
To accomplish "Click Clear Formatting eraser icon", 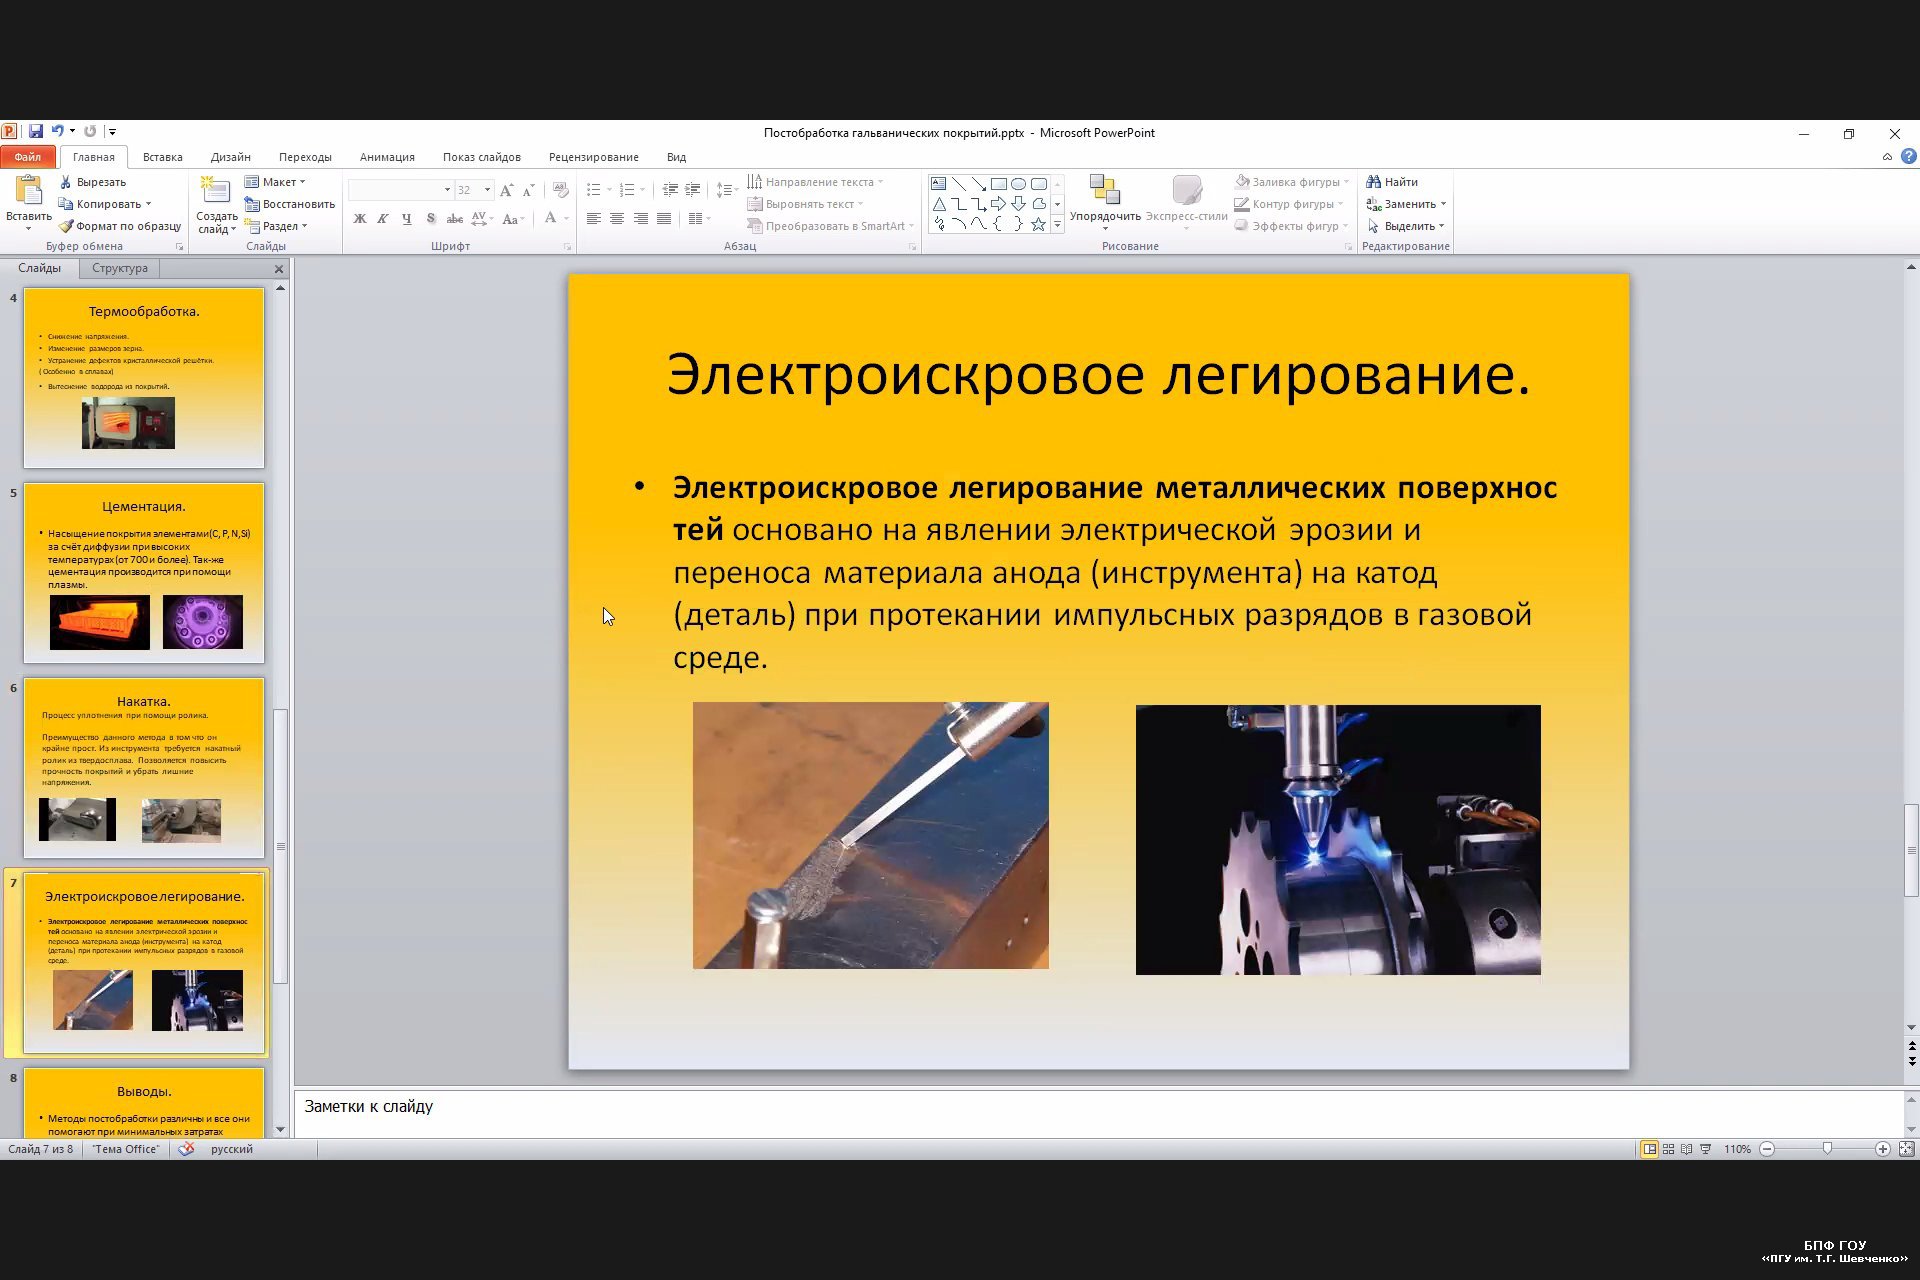I will [560, 190].
